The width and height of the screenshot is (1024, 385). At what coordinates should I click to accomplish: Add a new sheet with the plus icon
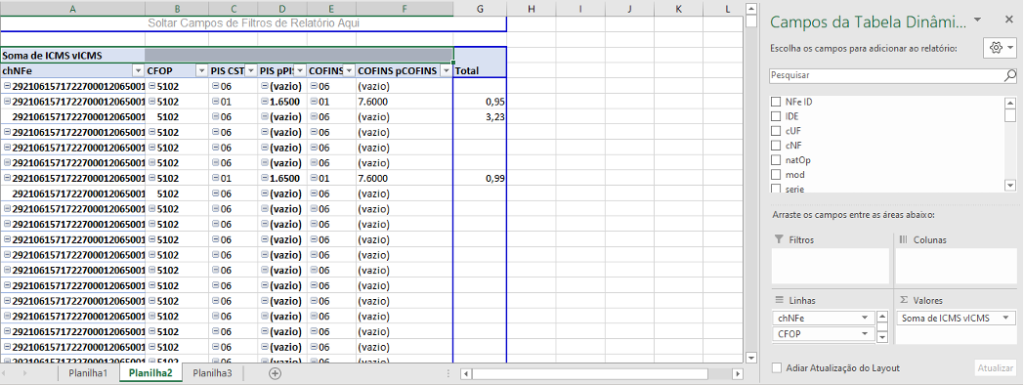point(275,373)
